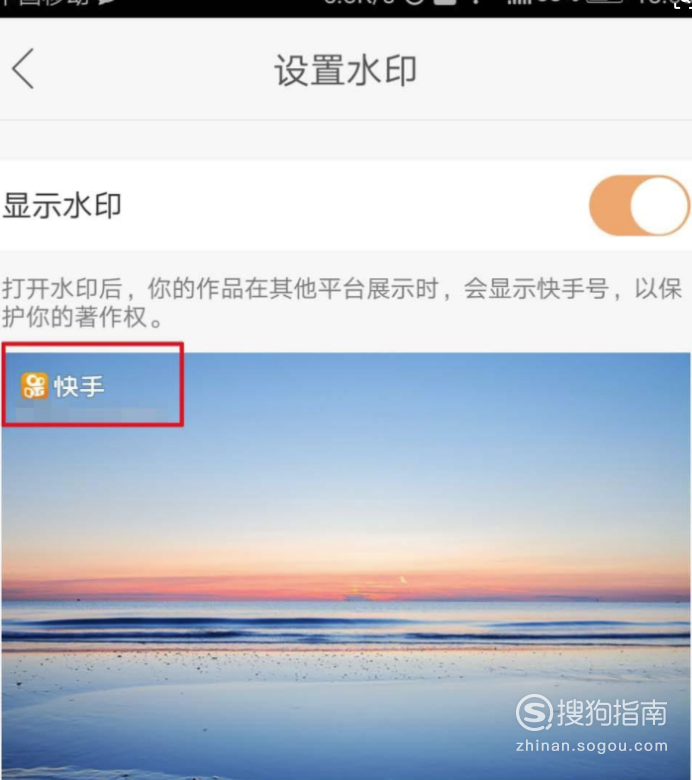The width and height of the screenshot is (692, 780).
Task: Tap the battery icon in status bar
Action: (604, 2)
